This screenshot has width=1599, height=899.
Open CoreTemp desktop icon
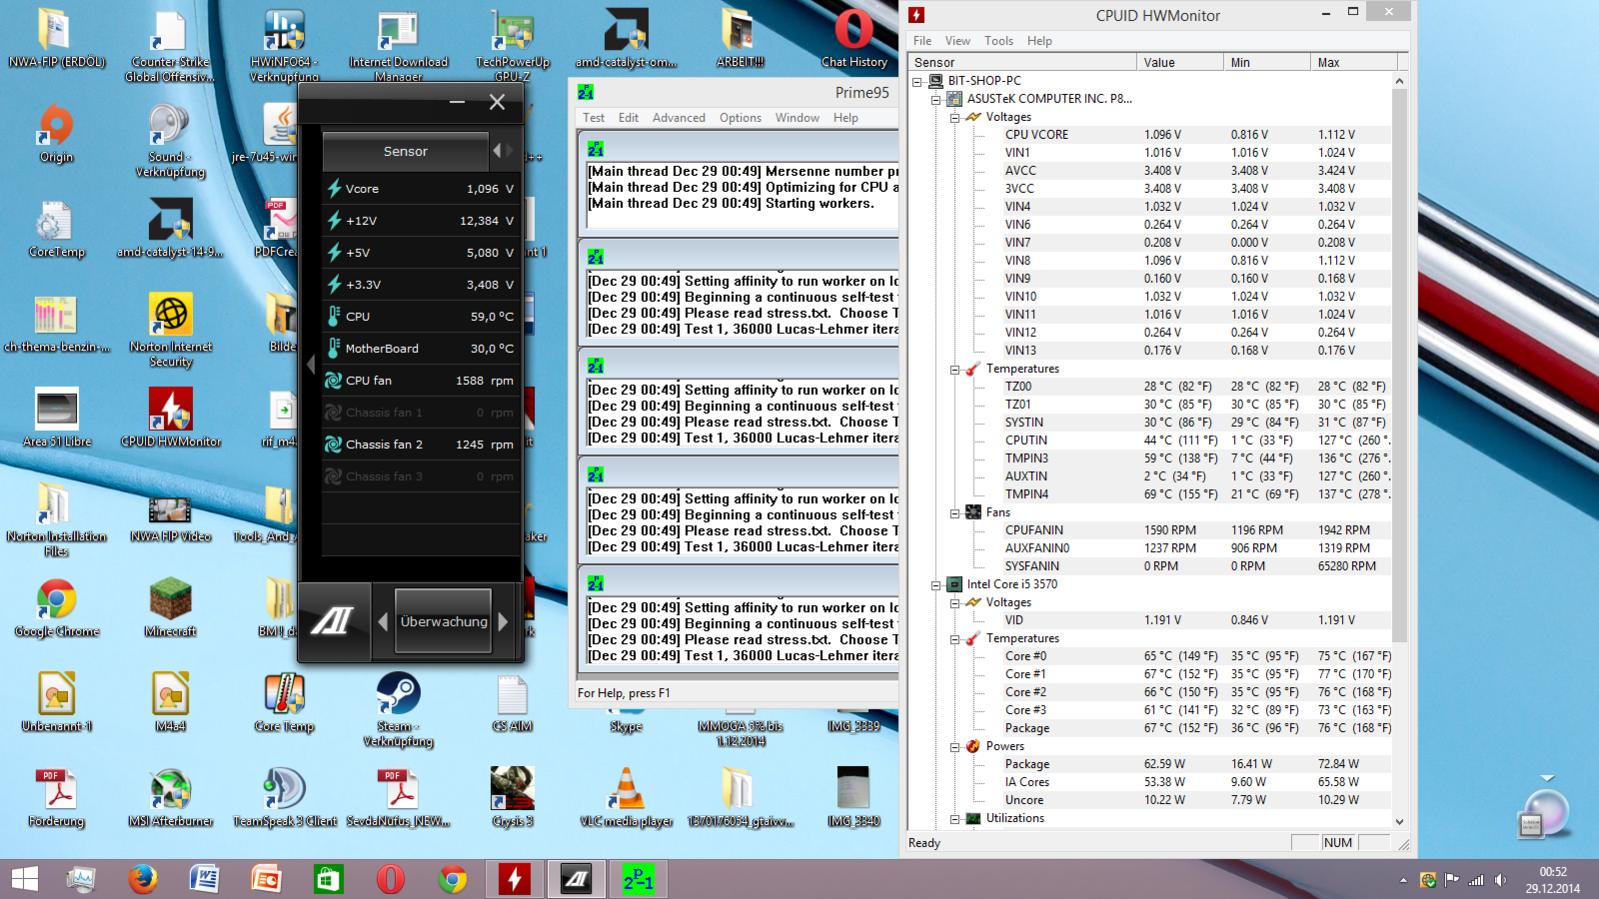pos(56,228)
